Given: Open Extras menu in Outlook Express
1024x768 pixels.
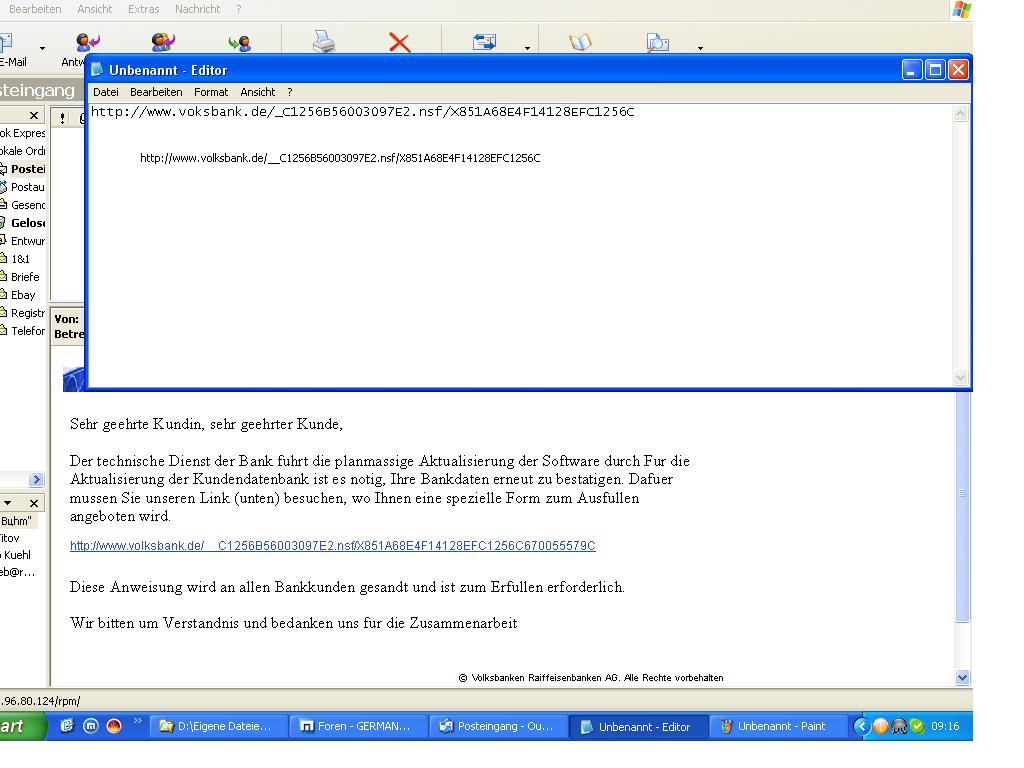Looking at the screenshot, I should click(x=144, y=9).
